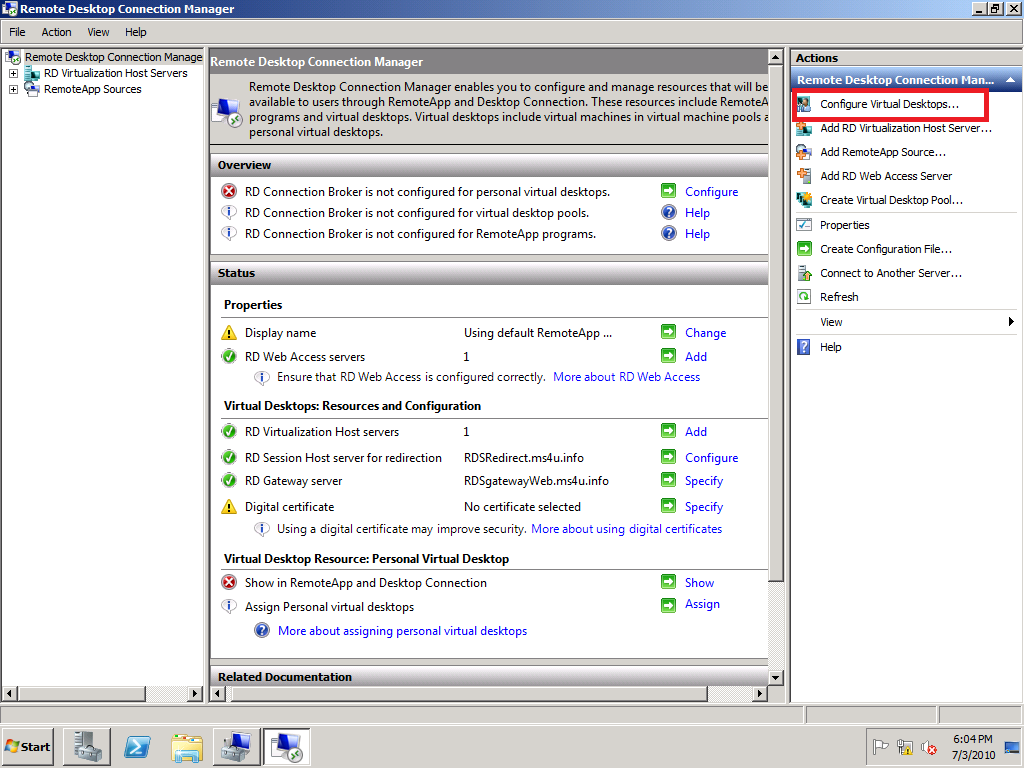Open the Action menu
Screen dimensions: 1024x768
pyautogui.click(x=56, y=32)
